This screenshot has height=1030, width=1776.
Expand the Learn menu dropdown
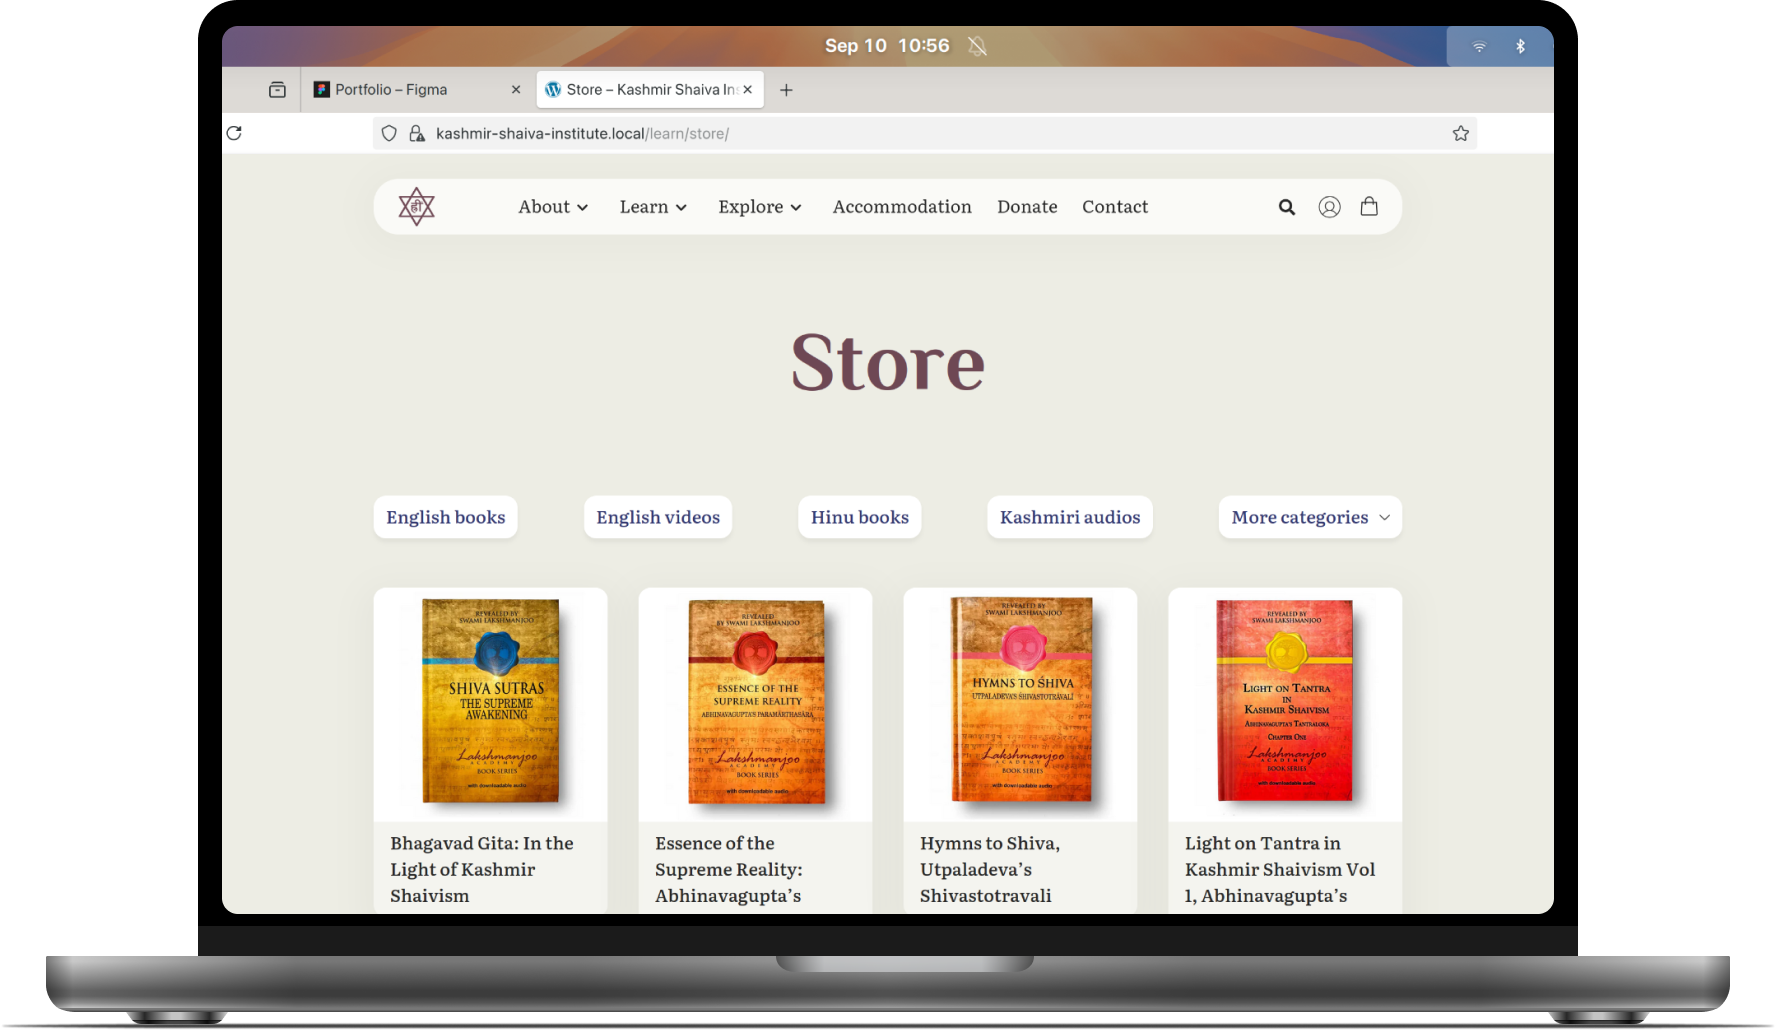tap(653, 207)
